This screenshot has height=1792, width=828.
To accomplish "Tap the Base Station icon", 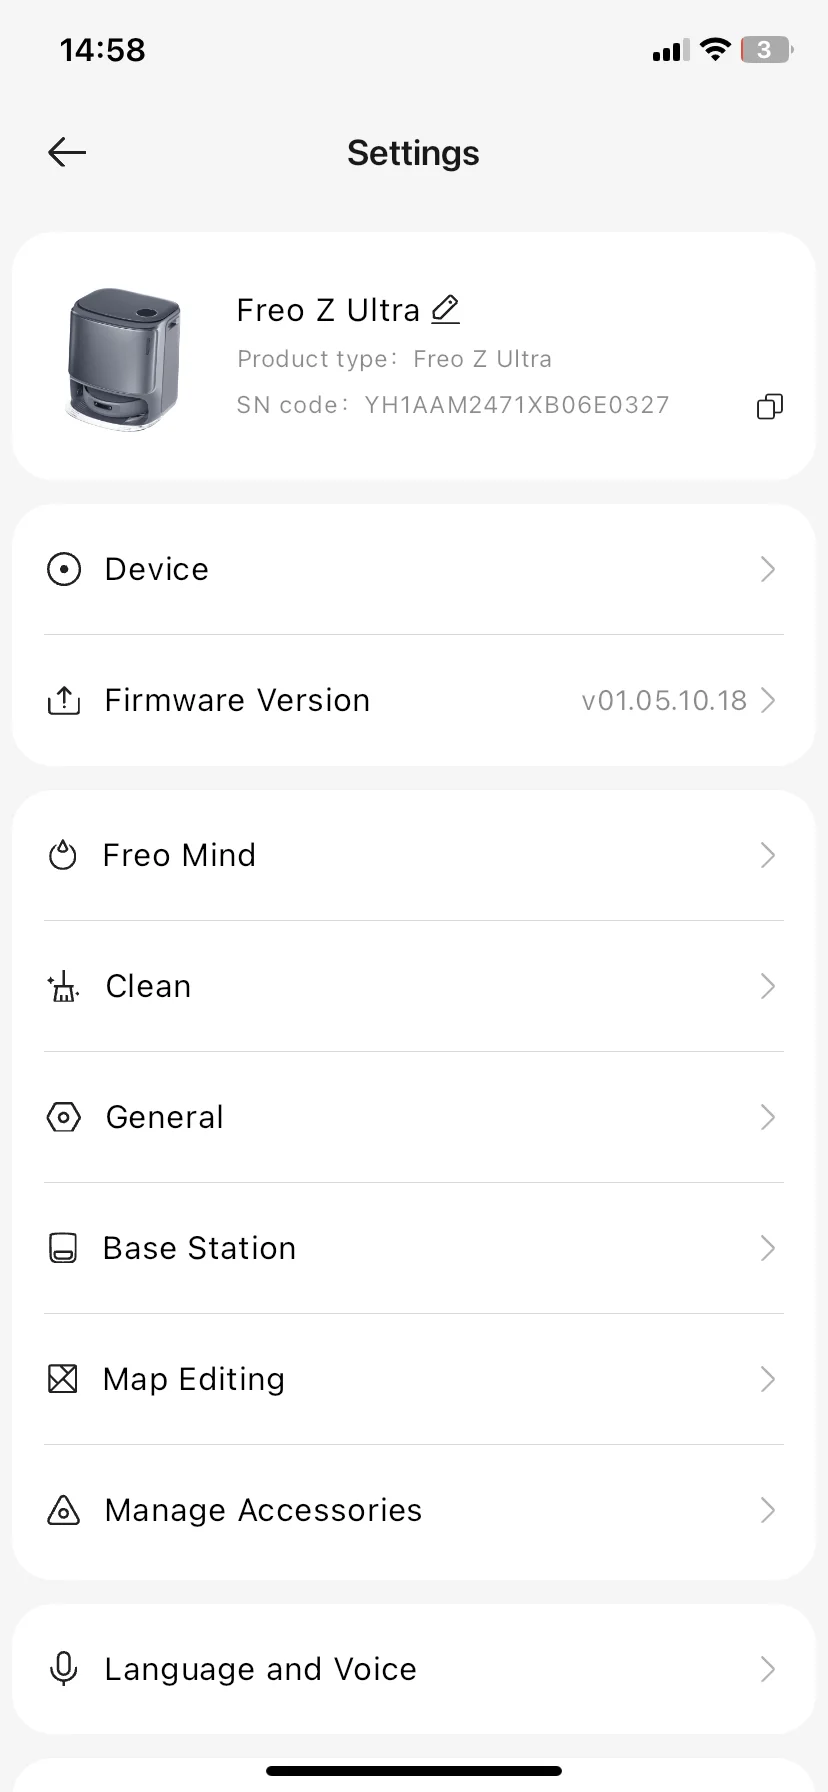I will click(63, 1248).
